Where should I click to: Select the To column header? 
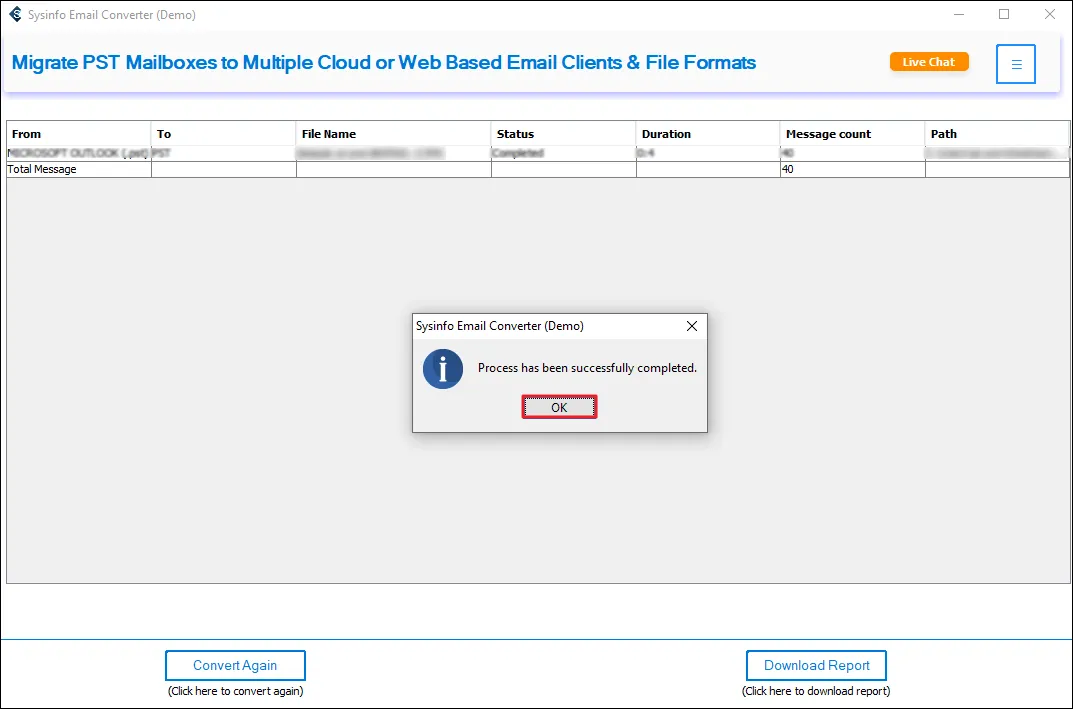(x=224, y=134)
